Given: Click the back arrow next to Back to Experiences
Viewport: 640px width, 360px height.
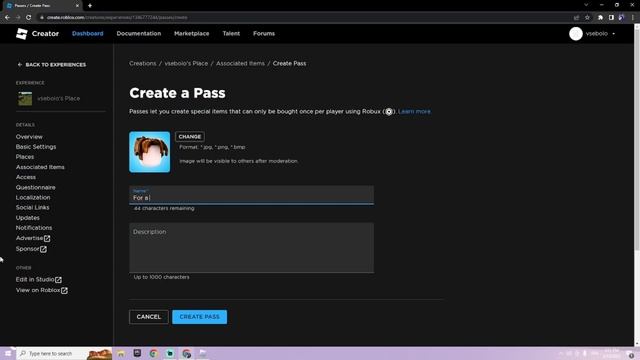Looking at the screenshot, I should tap(20, 64).
